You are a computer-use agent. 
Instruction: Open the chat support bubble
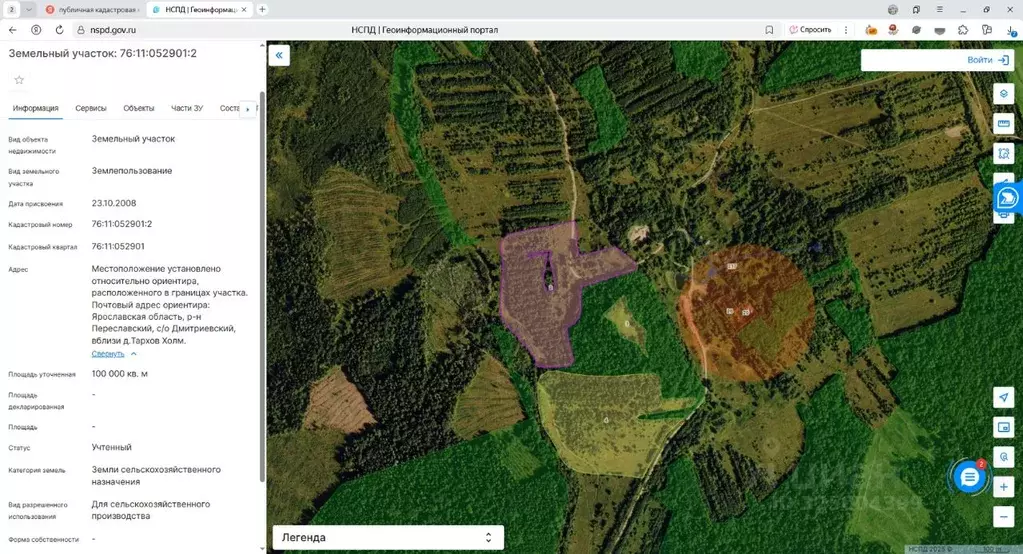pyautogui.click(x=968, y=478)
